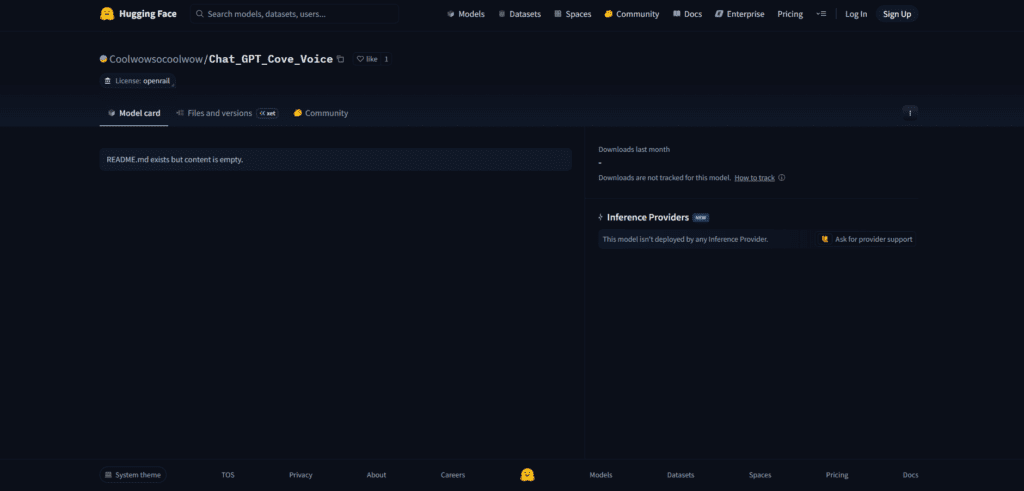Viewport: 1024px width, 491px height.
Task: Open the TOS footer link
Action: [228, 475]
